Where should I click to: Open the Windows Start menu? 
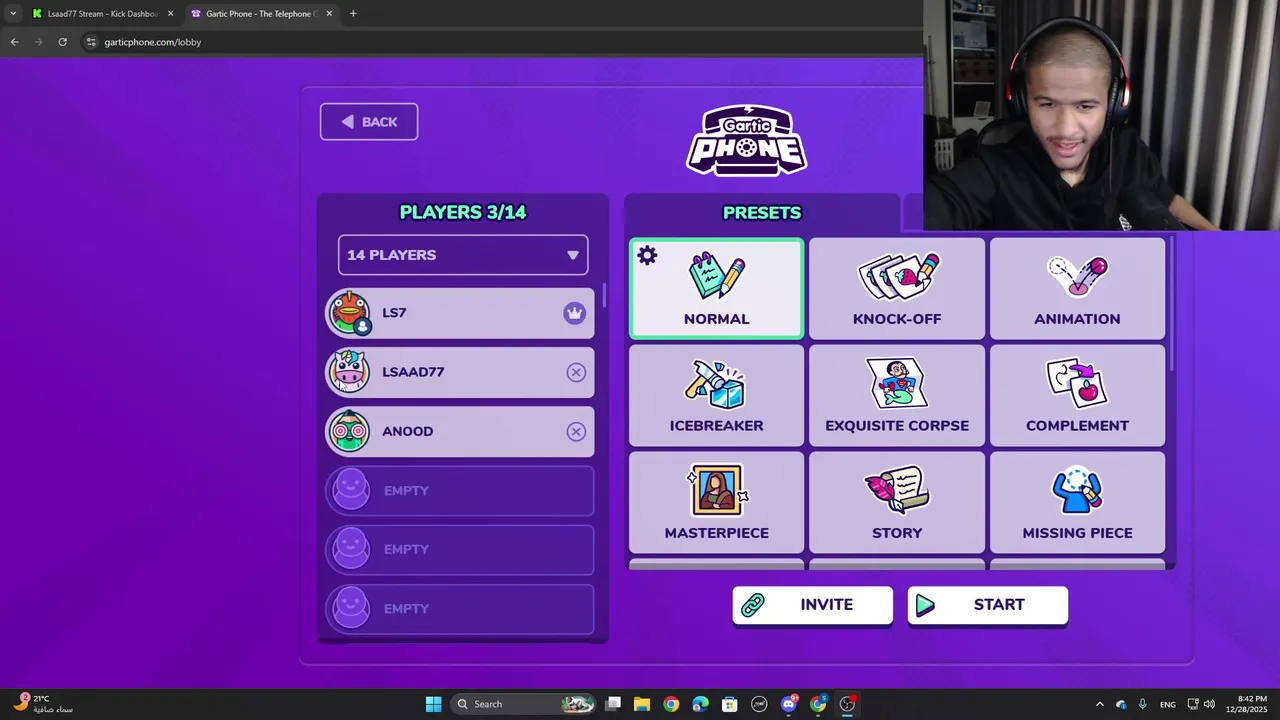click(433, 704)
